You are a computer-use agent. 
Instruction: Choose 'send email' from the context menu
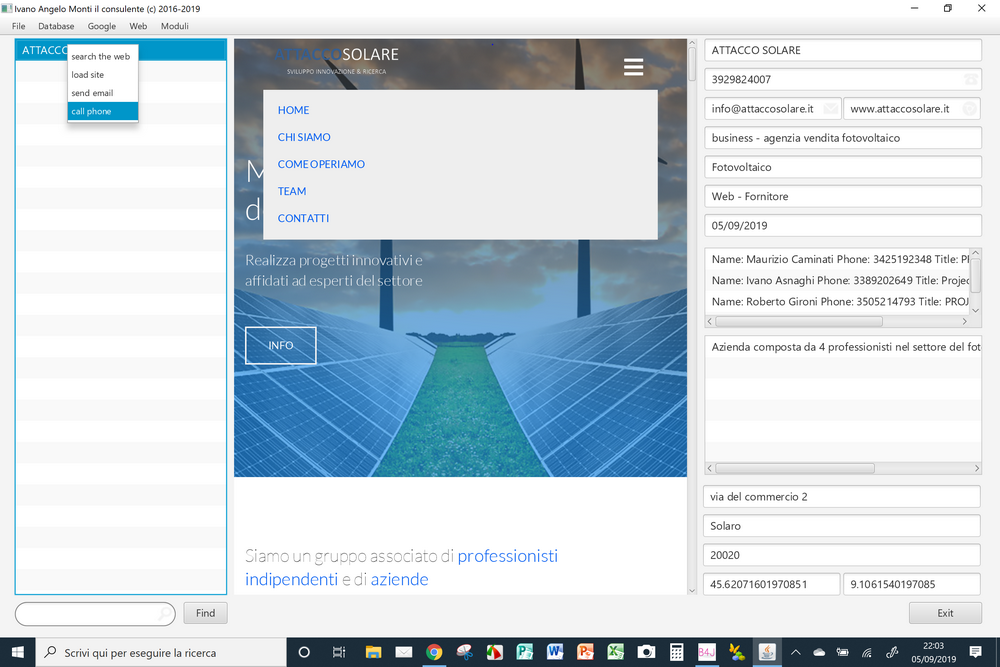point(103,93)
